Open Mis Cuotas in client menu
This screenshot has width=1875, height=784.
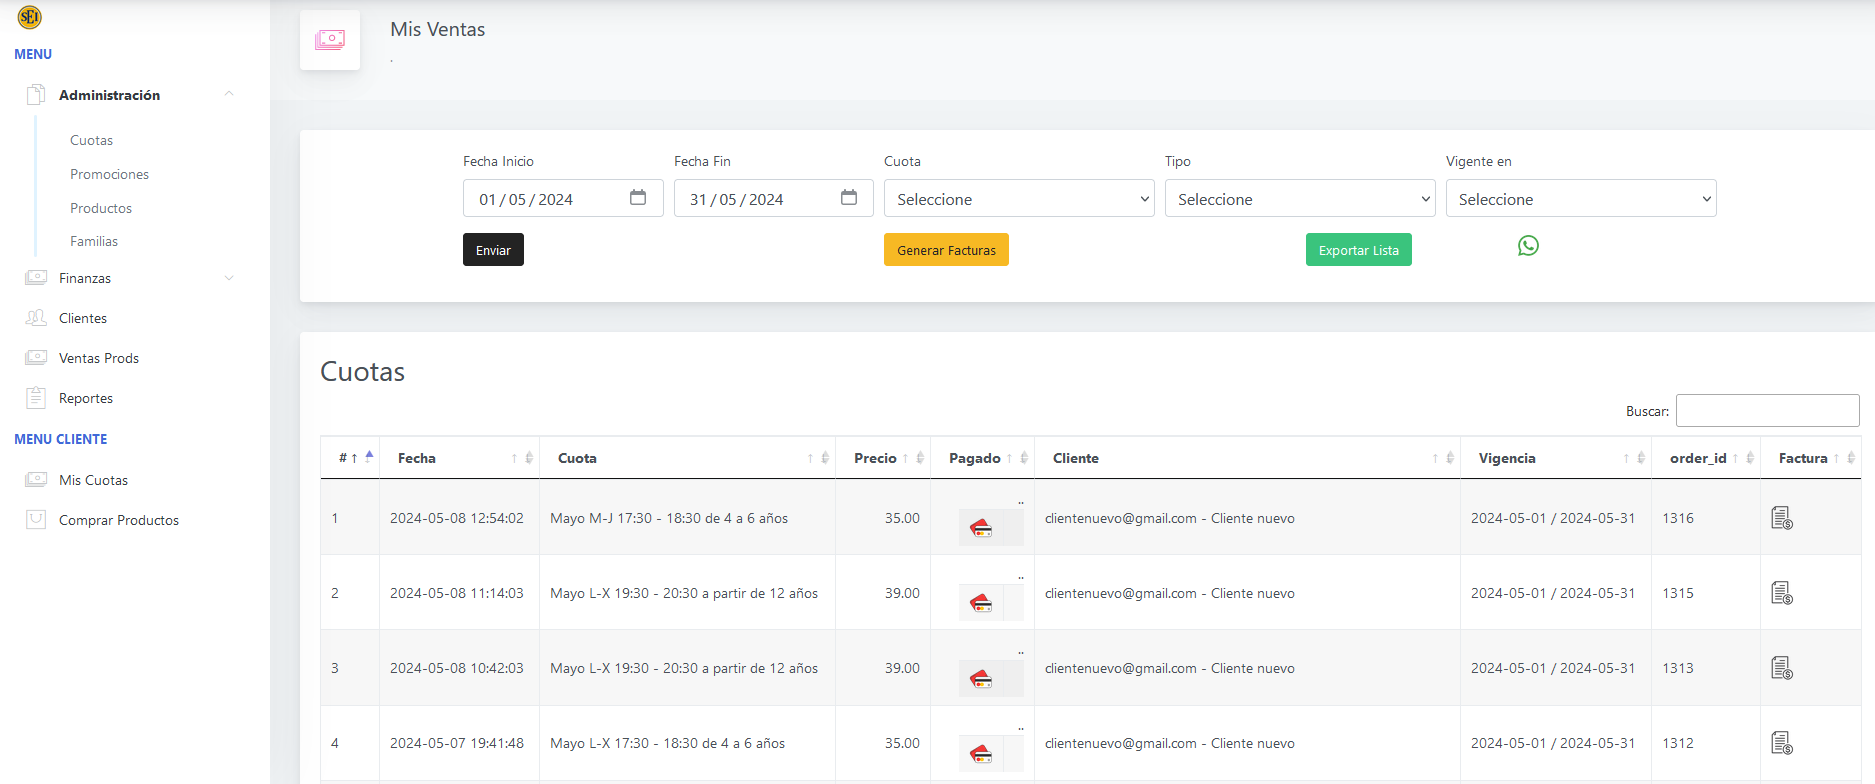pyautogui.click(x=93, y=480)
